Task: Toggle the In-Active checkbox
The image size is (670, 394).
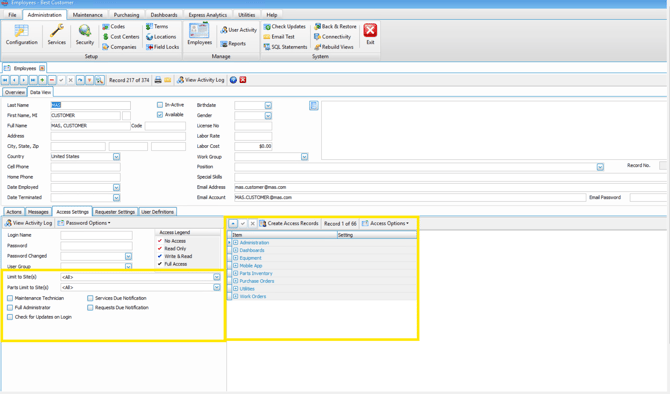Action: click(160, 105)
